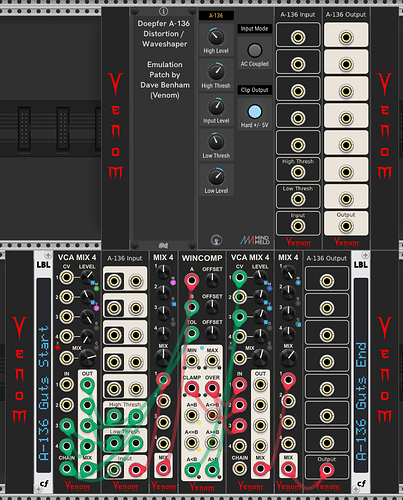Click the WINCOMP OVER output jack
Screen dimensions: 403x500
[x=212, y=388]
